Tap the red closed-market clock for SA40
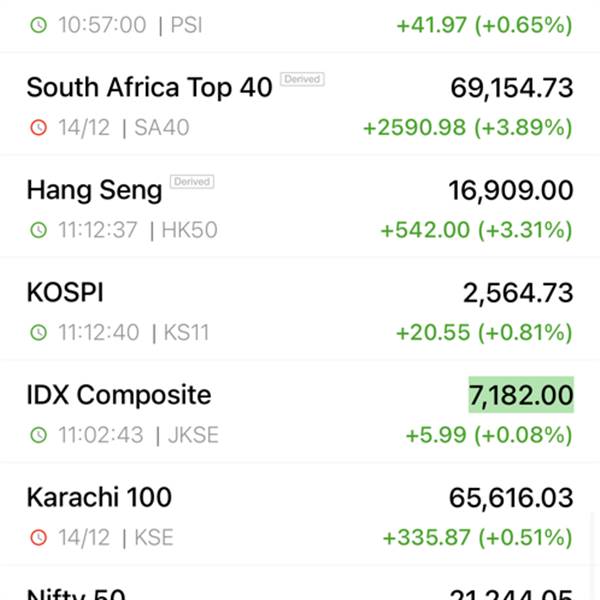This screenshot has height=600, width=600. [x=39, y=127]
